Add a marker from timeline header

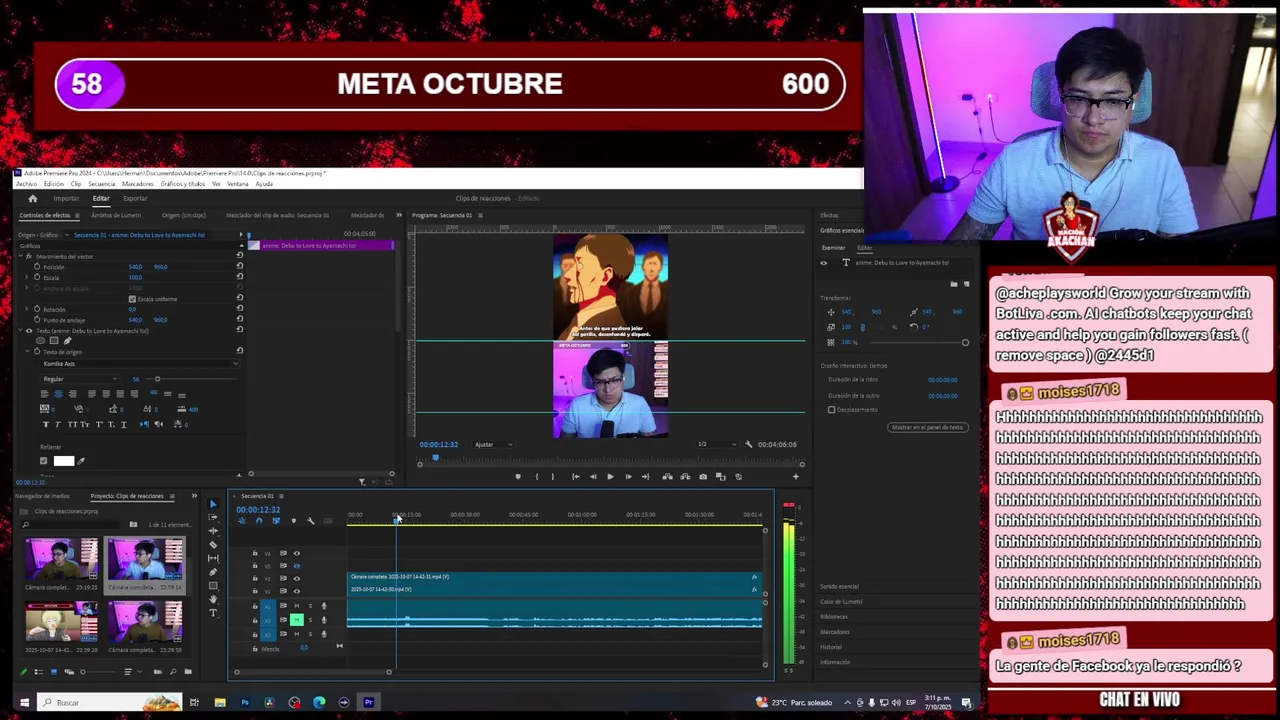[293, 521]
